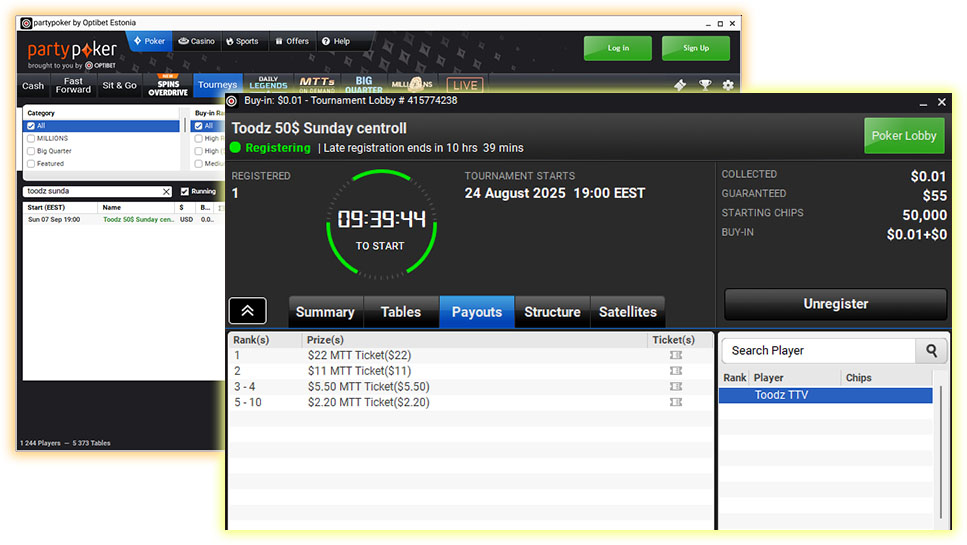Open the MTTs on demand tab
Screen dimensions: 967x545
tap(317, 83)
